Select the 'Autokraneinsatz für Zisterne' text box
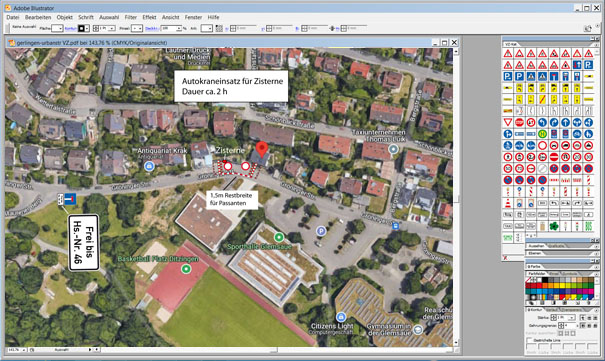Image resolution: width=605 pixels, height=361 pixels. click(x=231, y=86)
